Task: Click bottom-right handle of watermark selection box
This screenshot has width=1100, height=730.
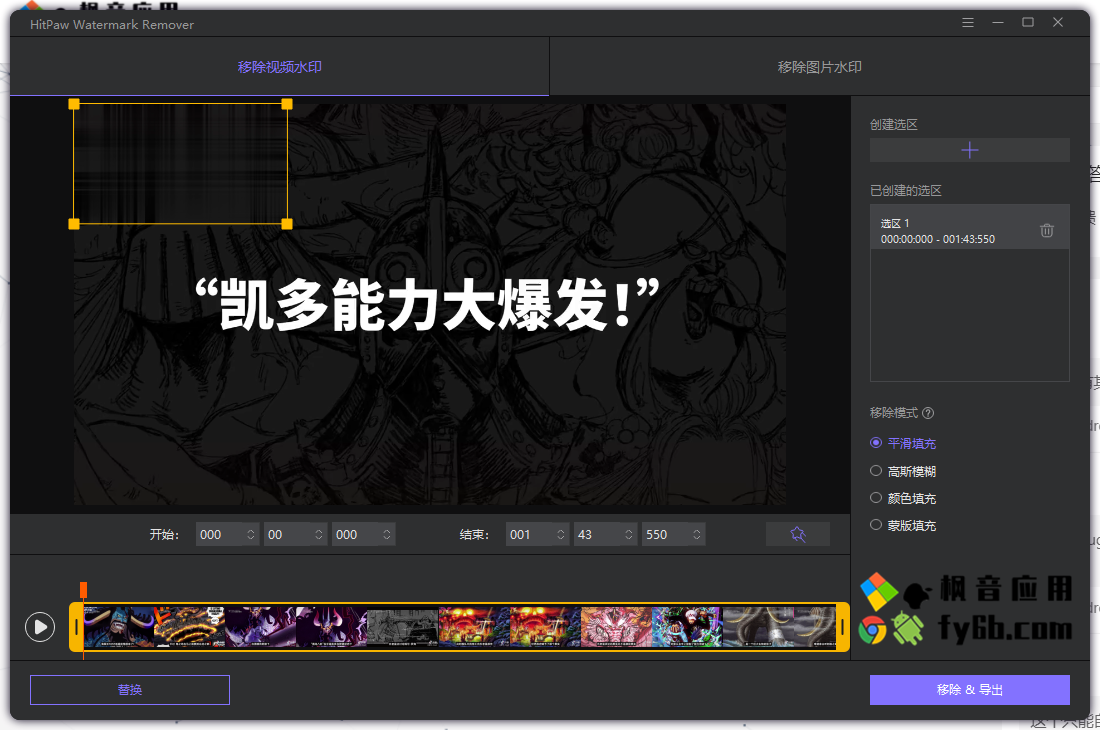Action: (x=287, y=224)
